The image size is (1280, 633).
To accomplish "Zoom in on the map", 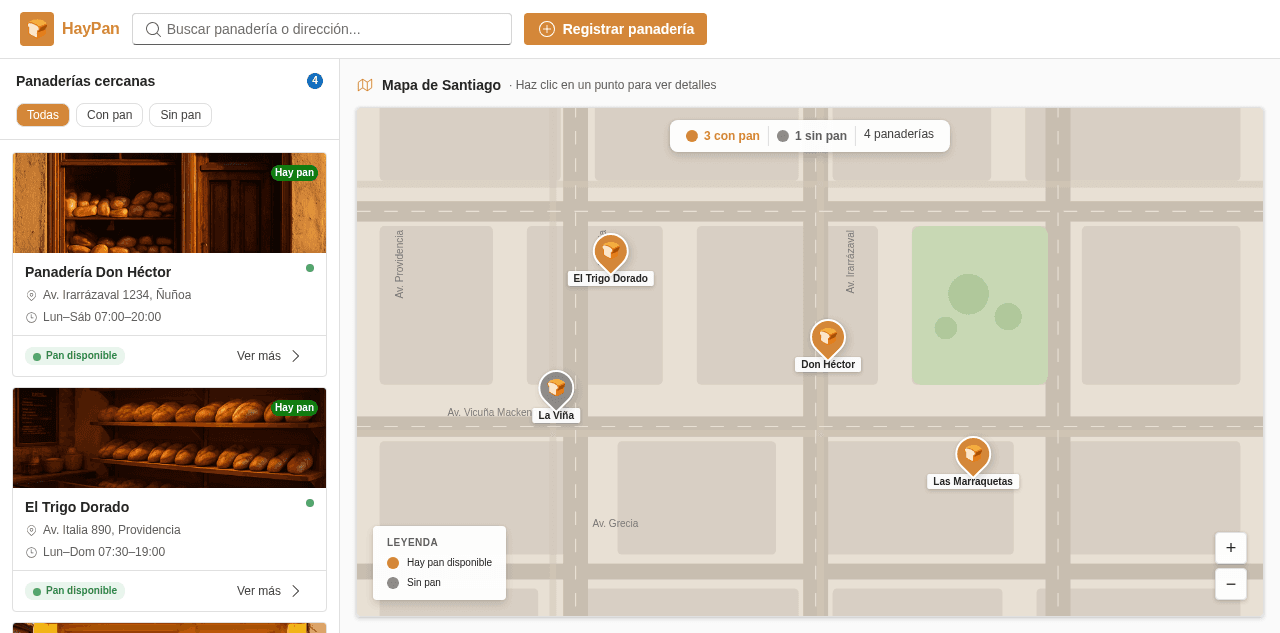I will coord(1231,548).
